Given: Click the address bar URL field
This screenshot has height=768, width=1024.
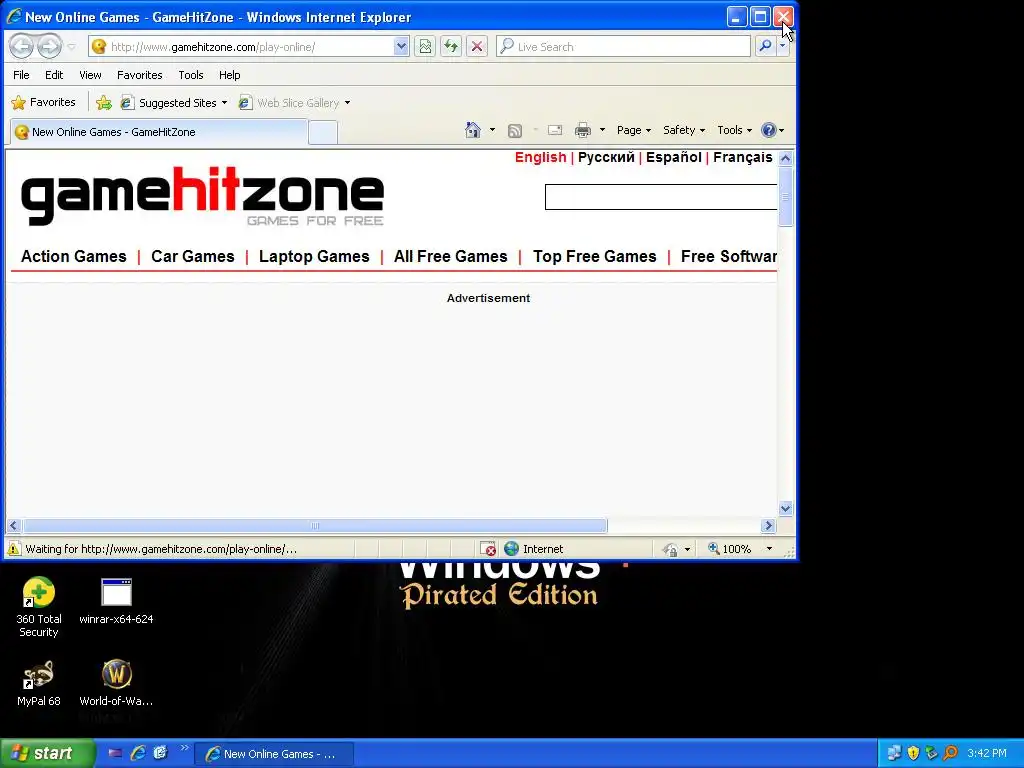Looking at the screenshot, I should click(240, 46).
